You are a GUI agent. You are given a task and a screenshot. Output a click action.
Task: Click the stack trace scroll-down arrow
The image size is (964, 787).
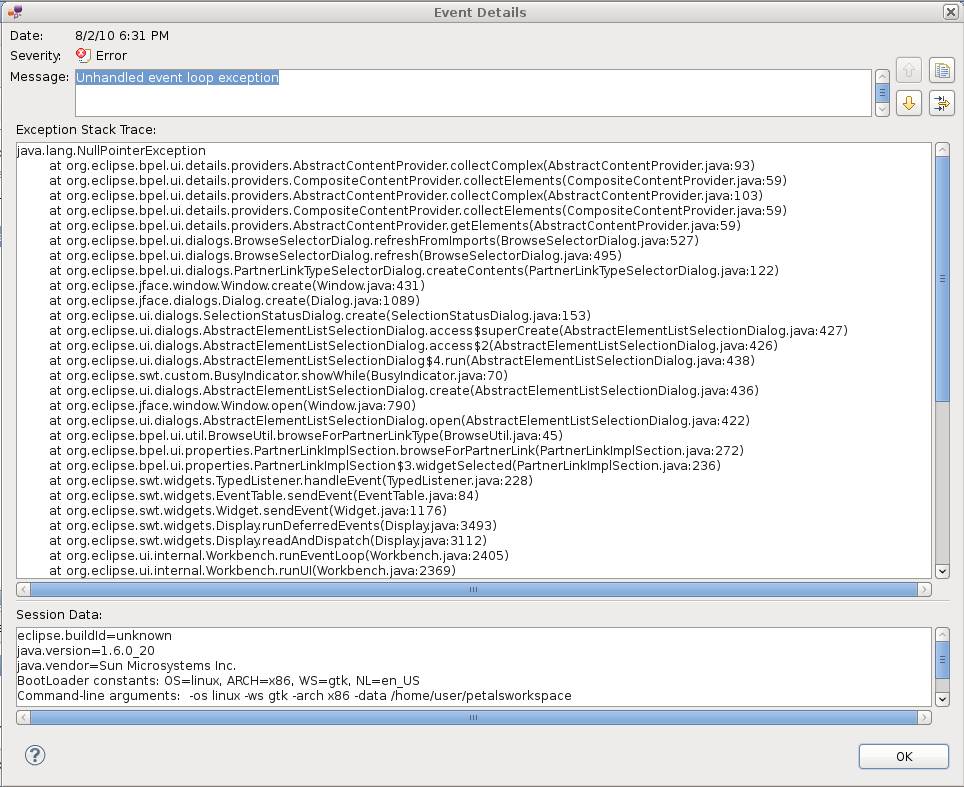click(941, 571)
